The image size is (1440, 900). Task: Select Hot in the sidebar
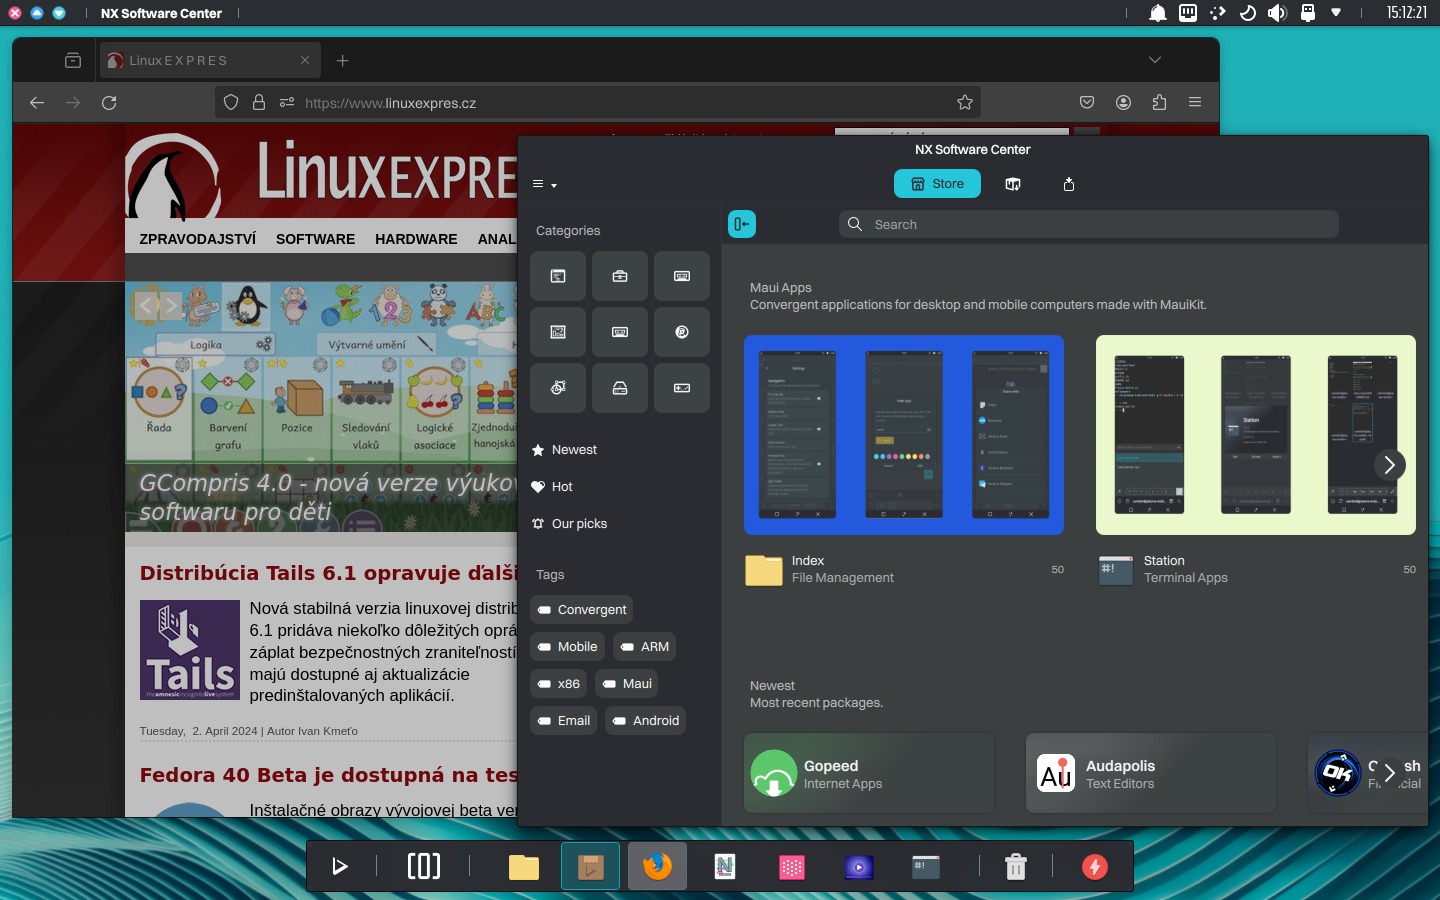[552, 487]
